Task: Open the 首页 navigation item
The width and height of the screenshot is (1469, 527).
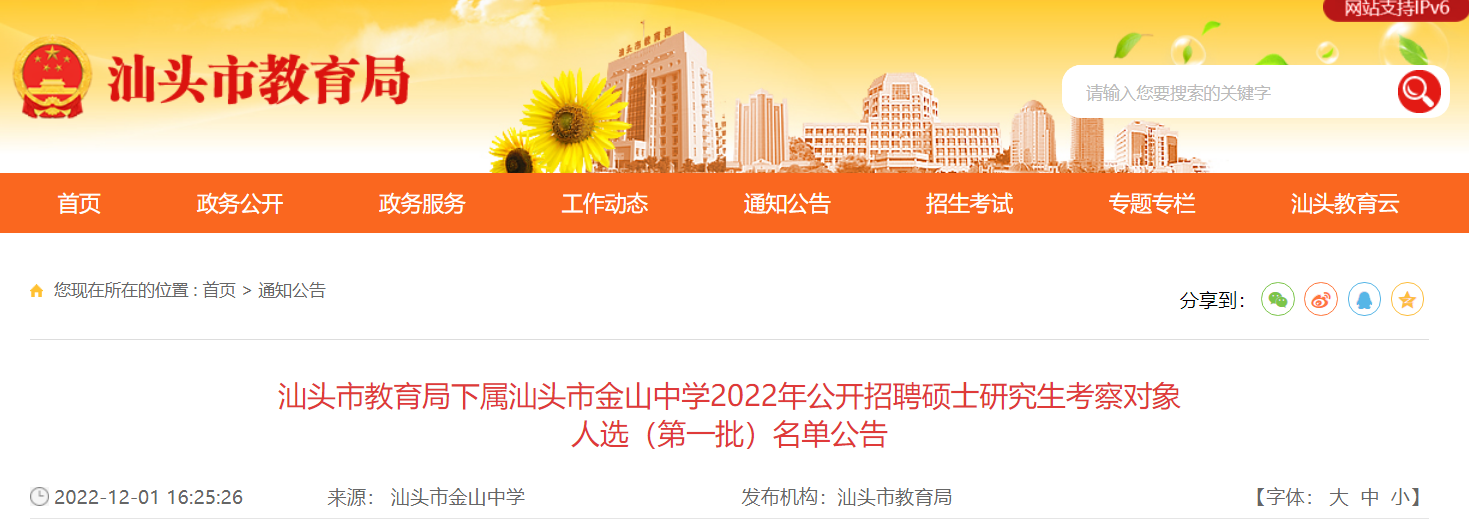Action: pos(79,204)
